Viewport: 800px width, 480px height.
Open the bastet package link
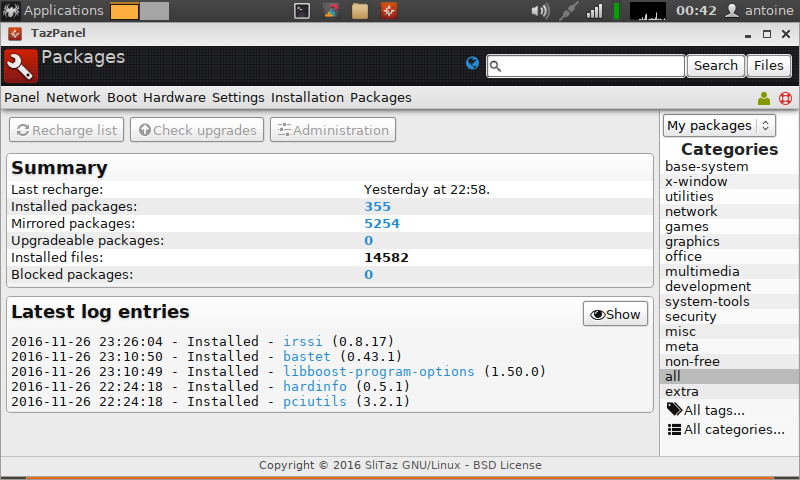pos(307,356)
